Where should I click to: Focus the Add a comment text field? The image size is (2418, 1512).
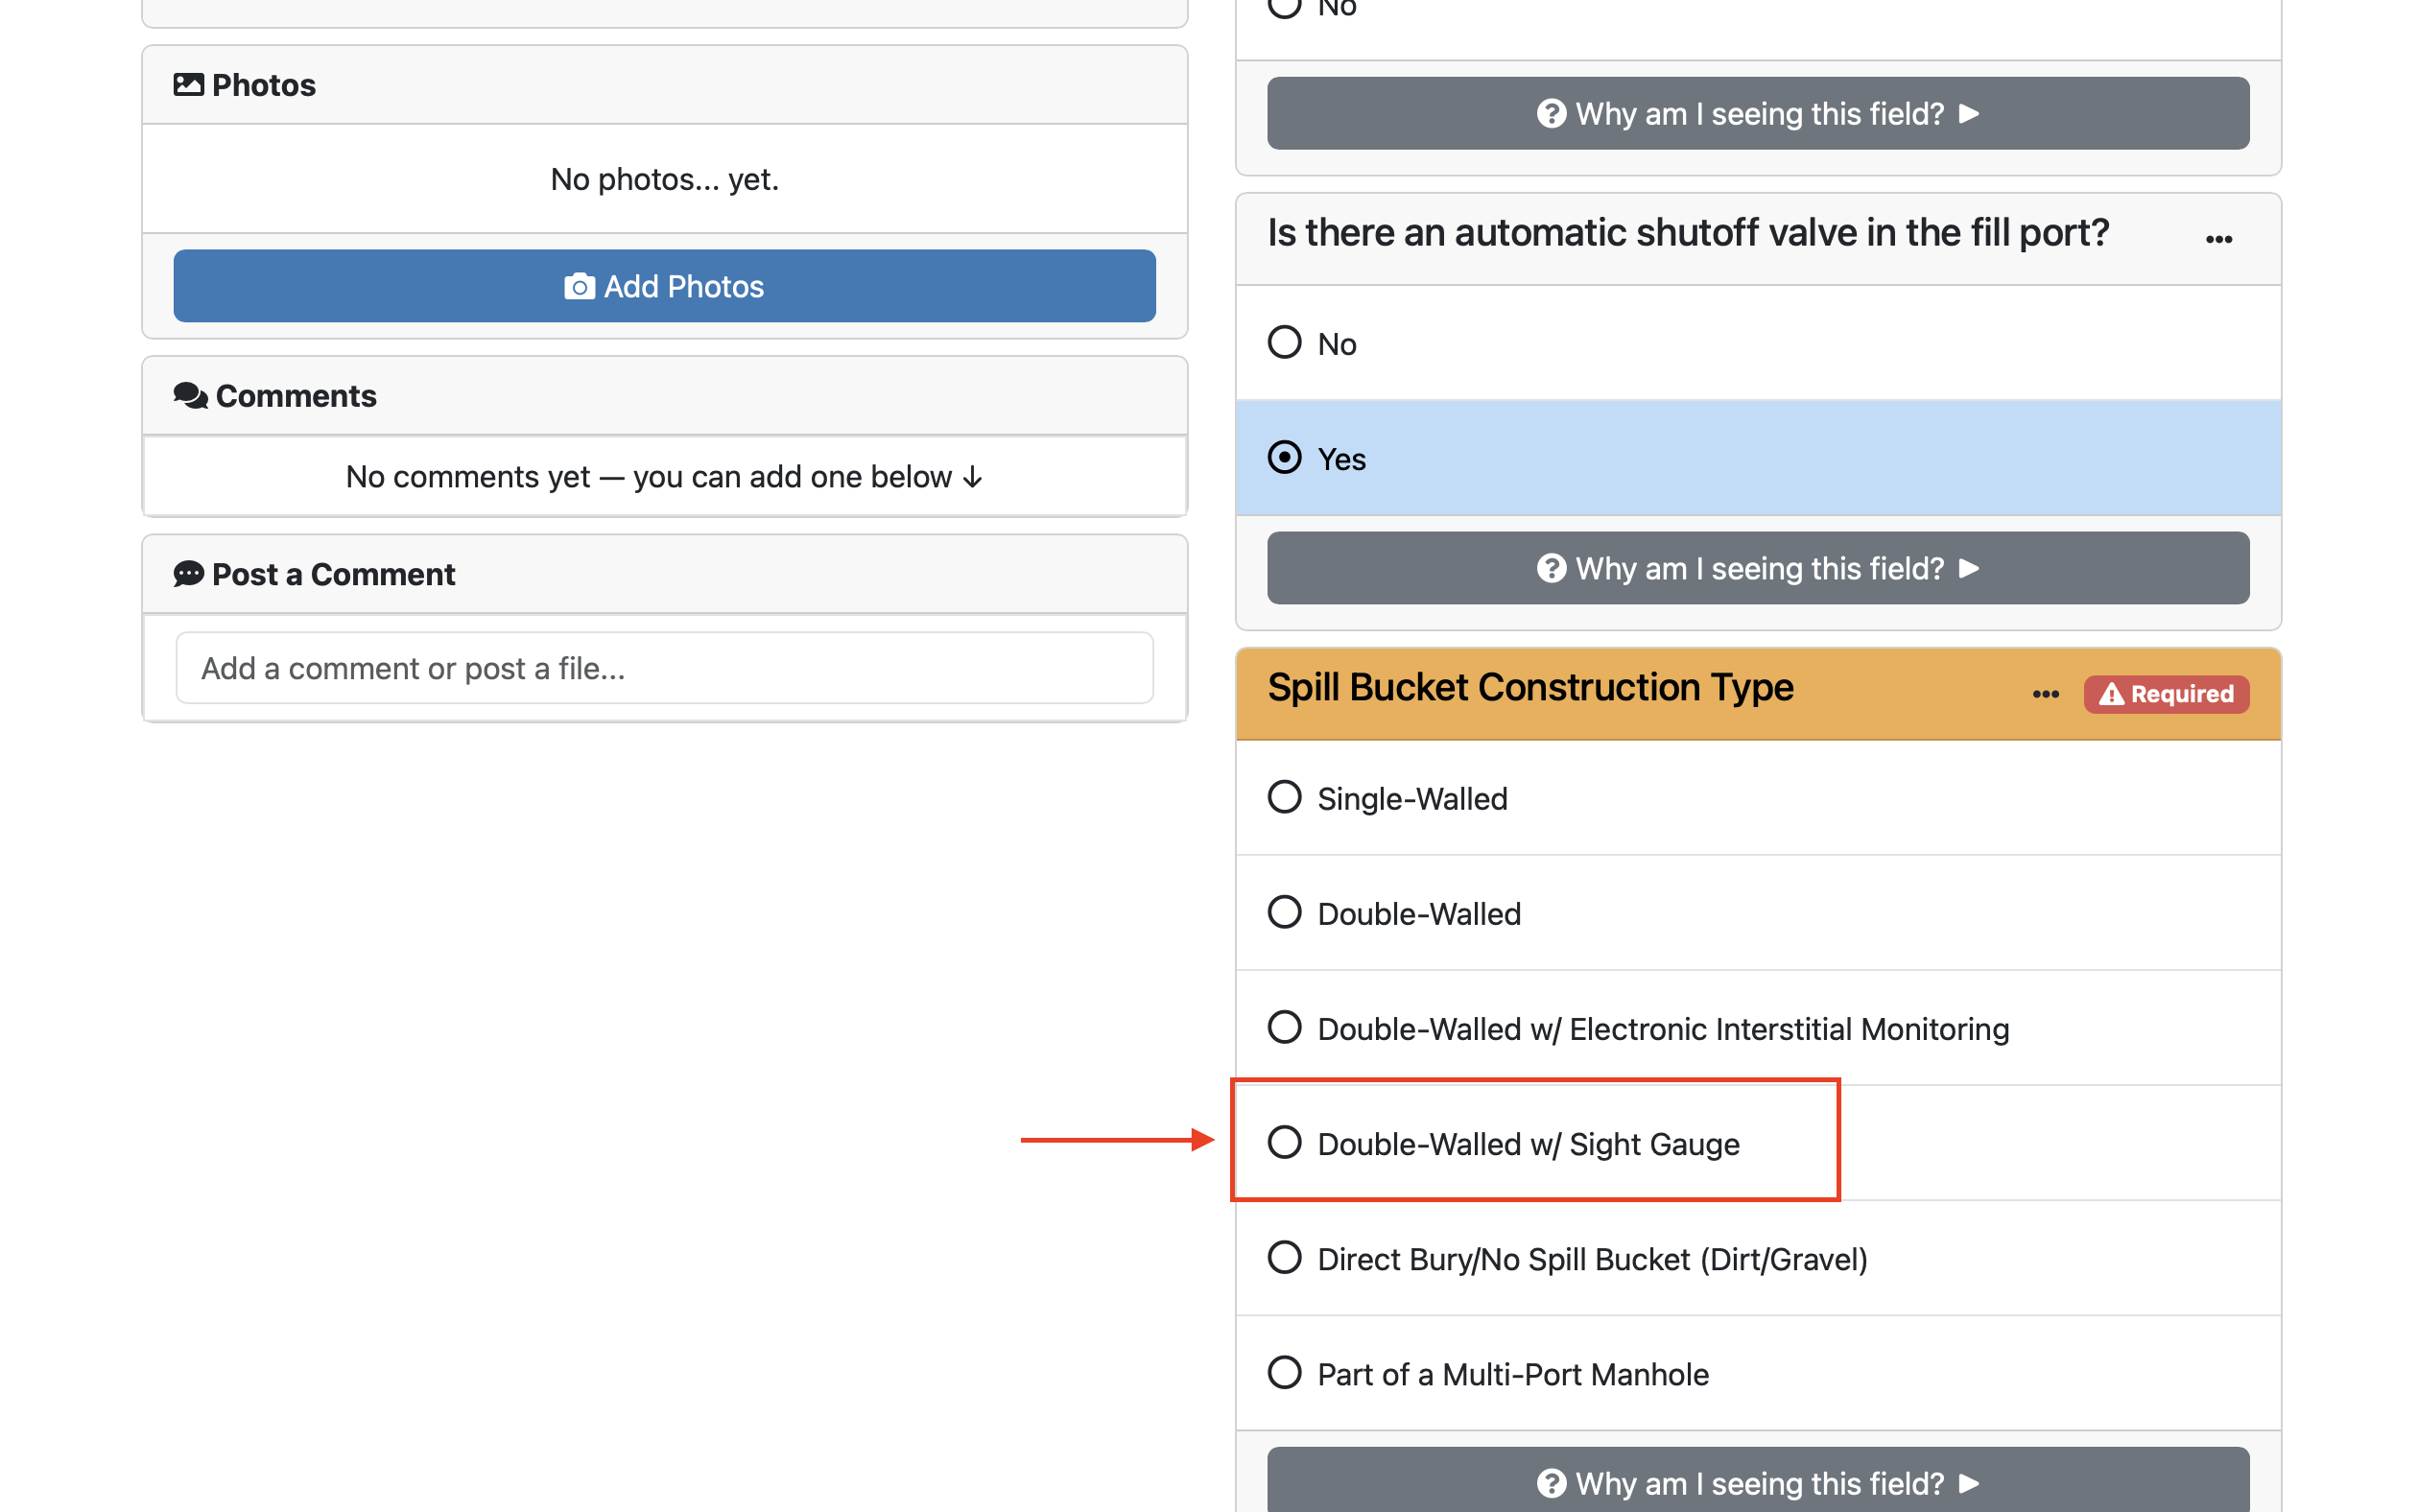664,668
